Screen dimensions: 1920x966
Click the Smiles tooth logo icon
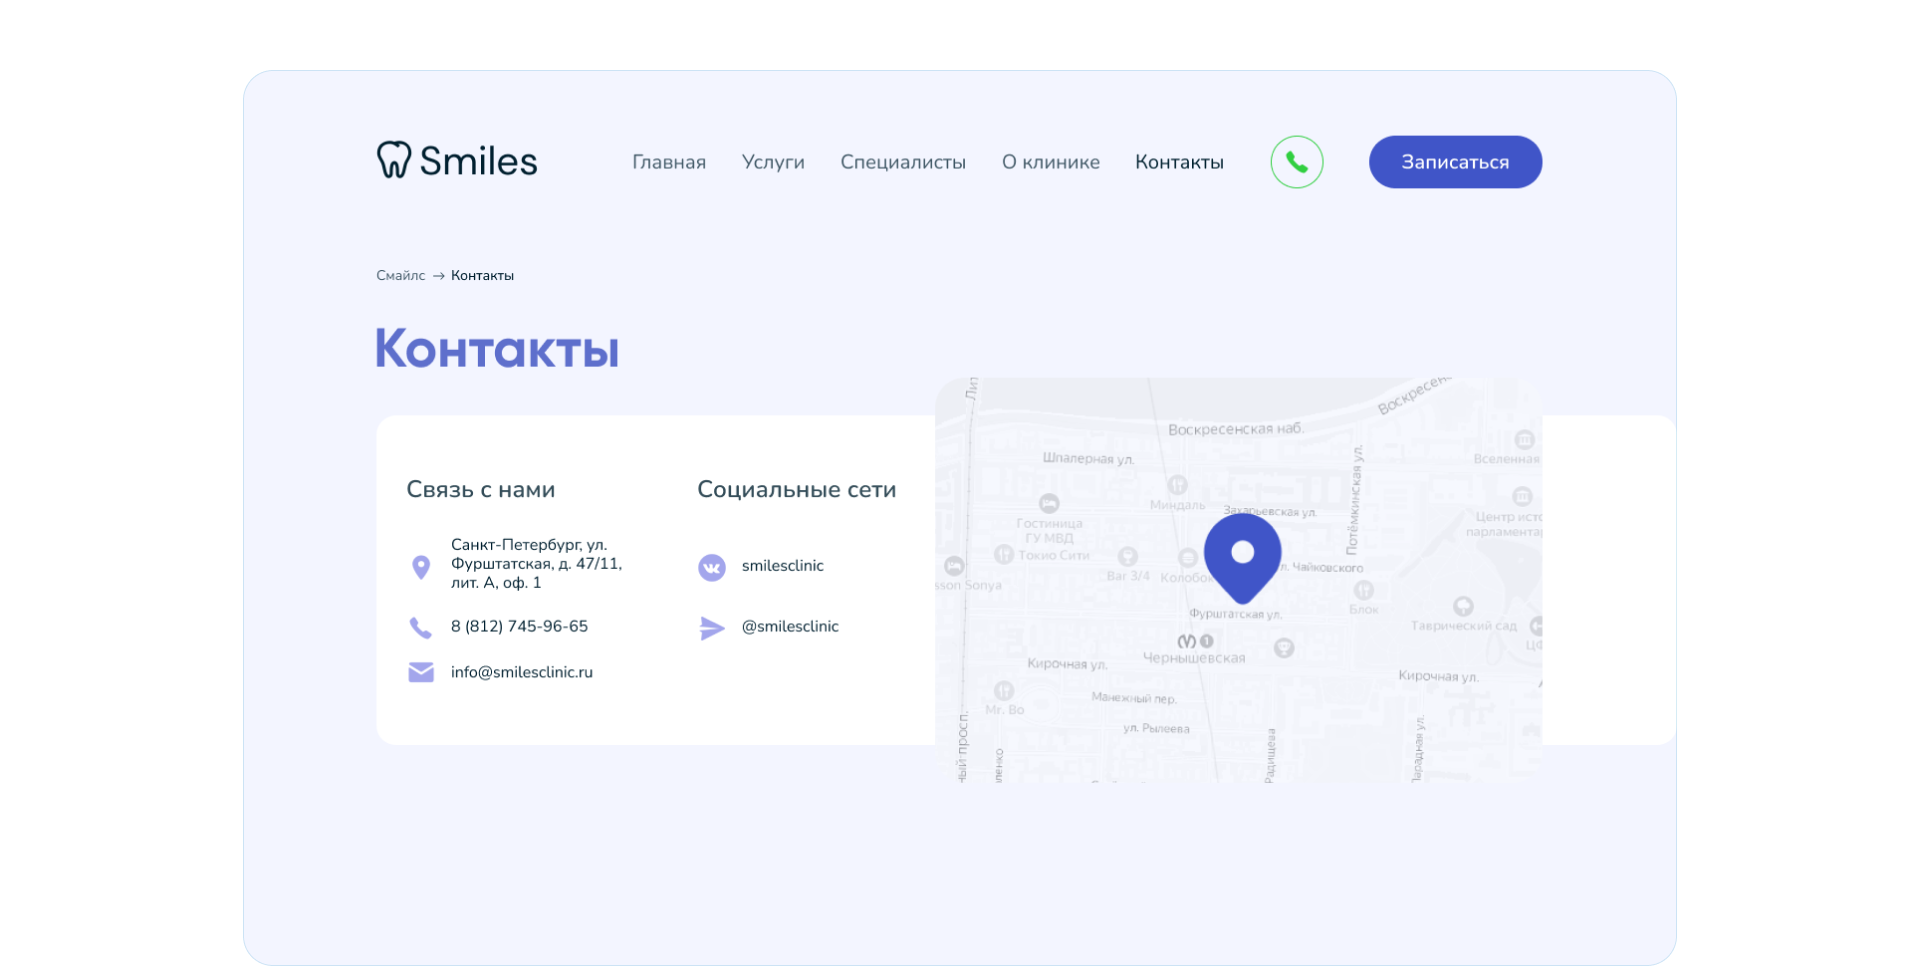[396, 161]
